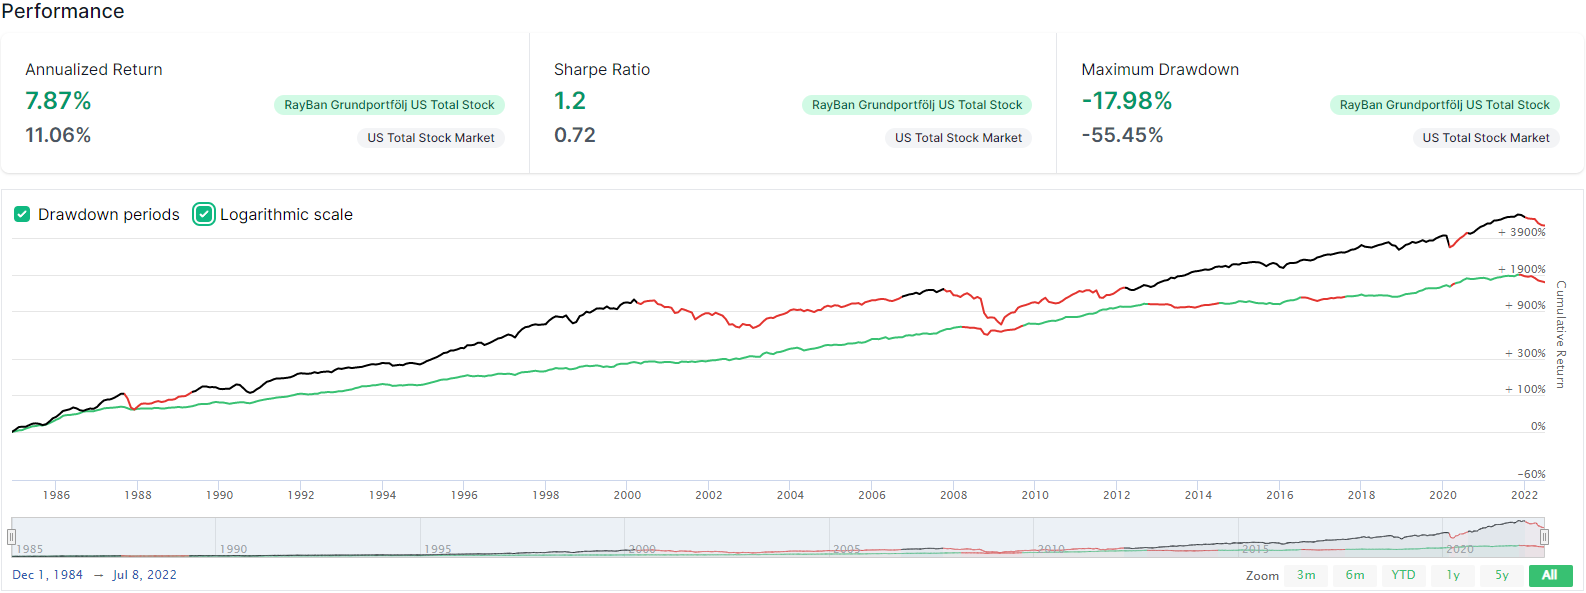Click the RayBan portfolio badge under Sharpe Ratio

coord(916,105)
